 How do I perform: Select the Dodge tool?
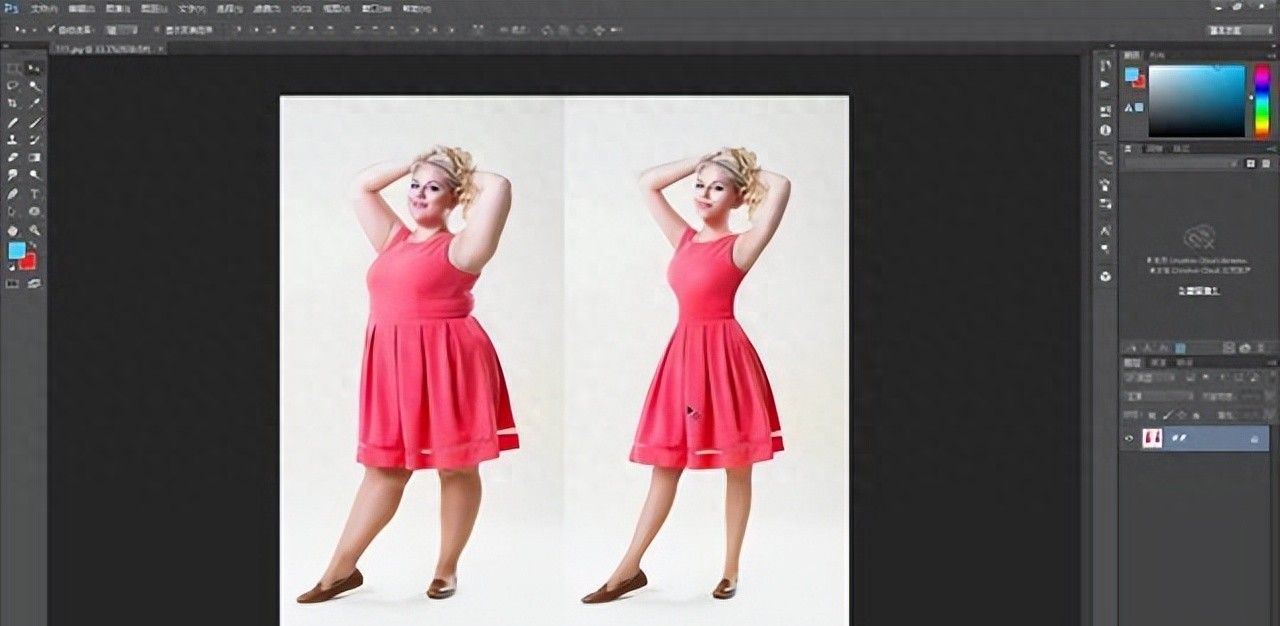point(35,175)
